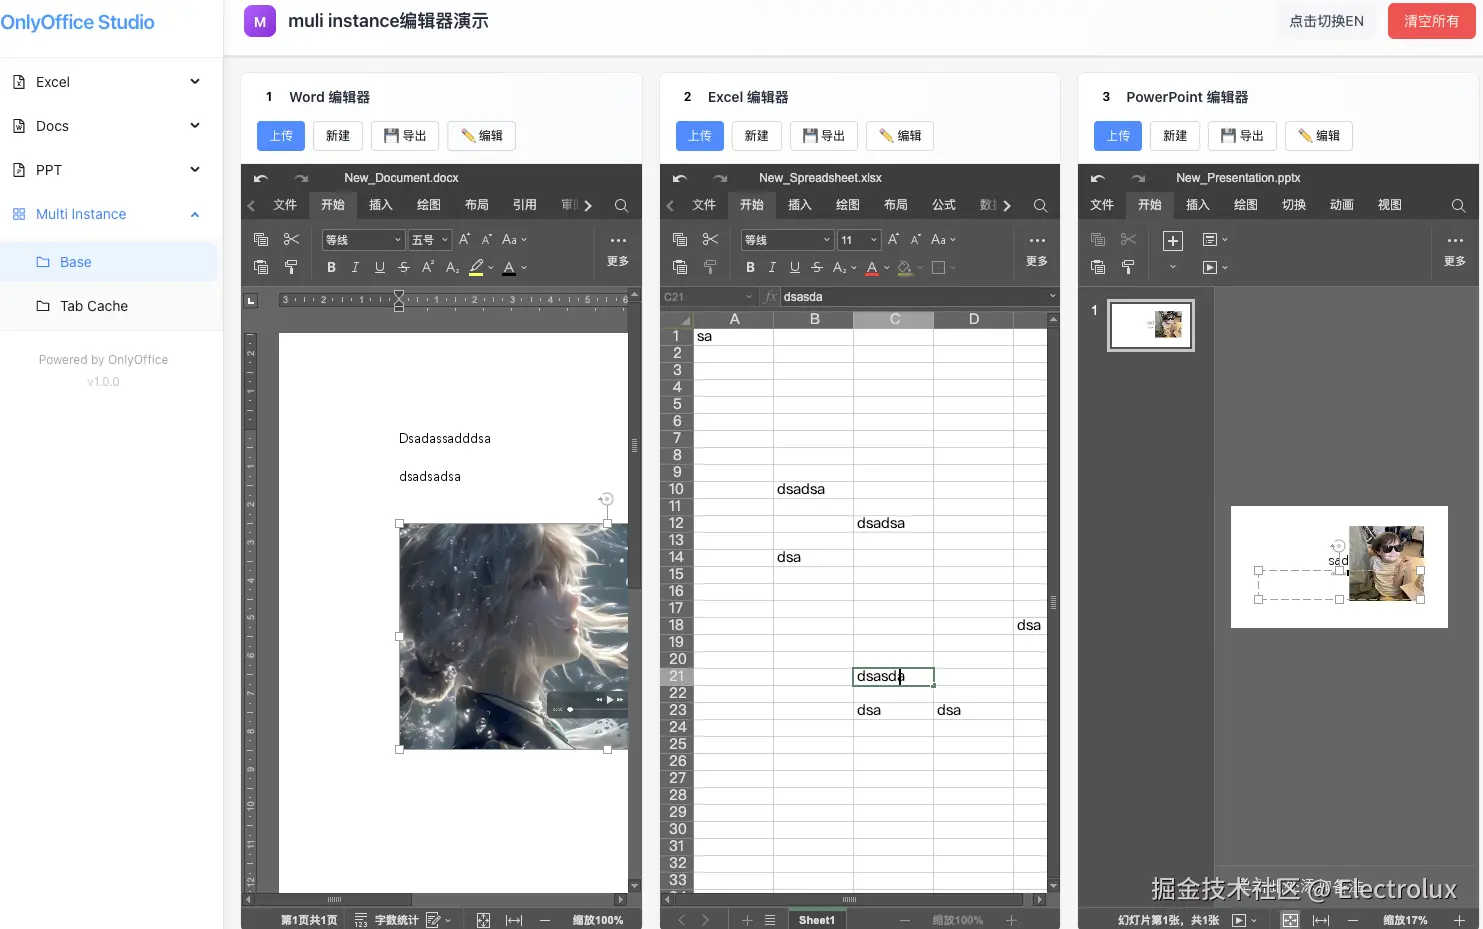The height and width of the screenshot is (929, 1483).
Task: Click the fit-to-page icon in Word status bar
Action: (x=483, y=920)
